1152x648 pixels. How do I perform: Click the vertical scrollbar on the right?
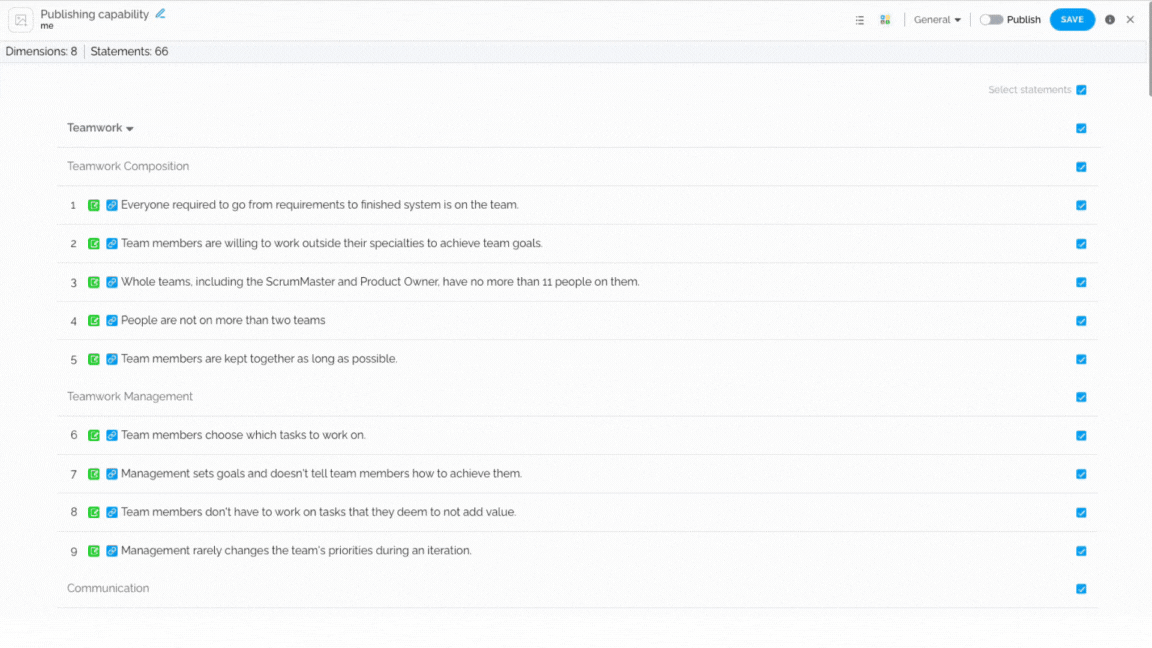click(1149, 51)
